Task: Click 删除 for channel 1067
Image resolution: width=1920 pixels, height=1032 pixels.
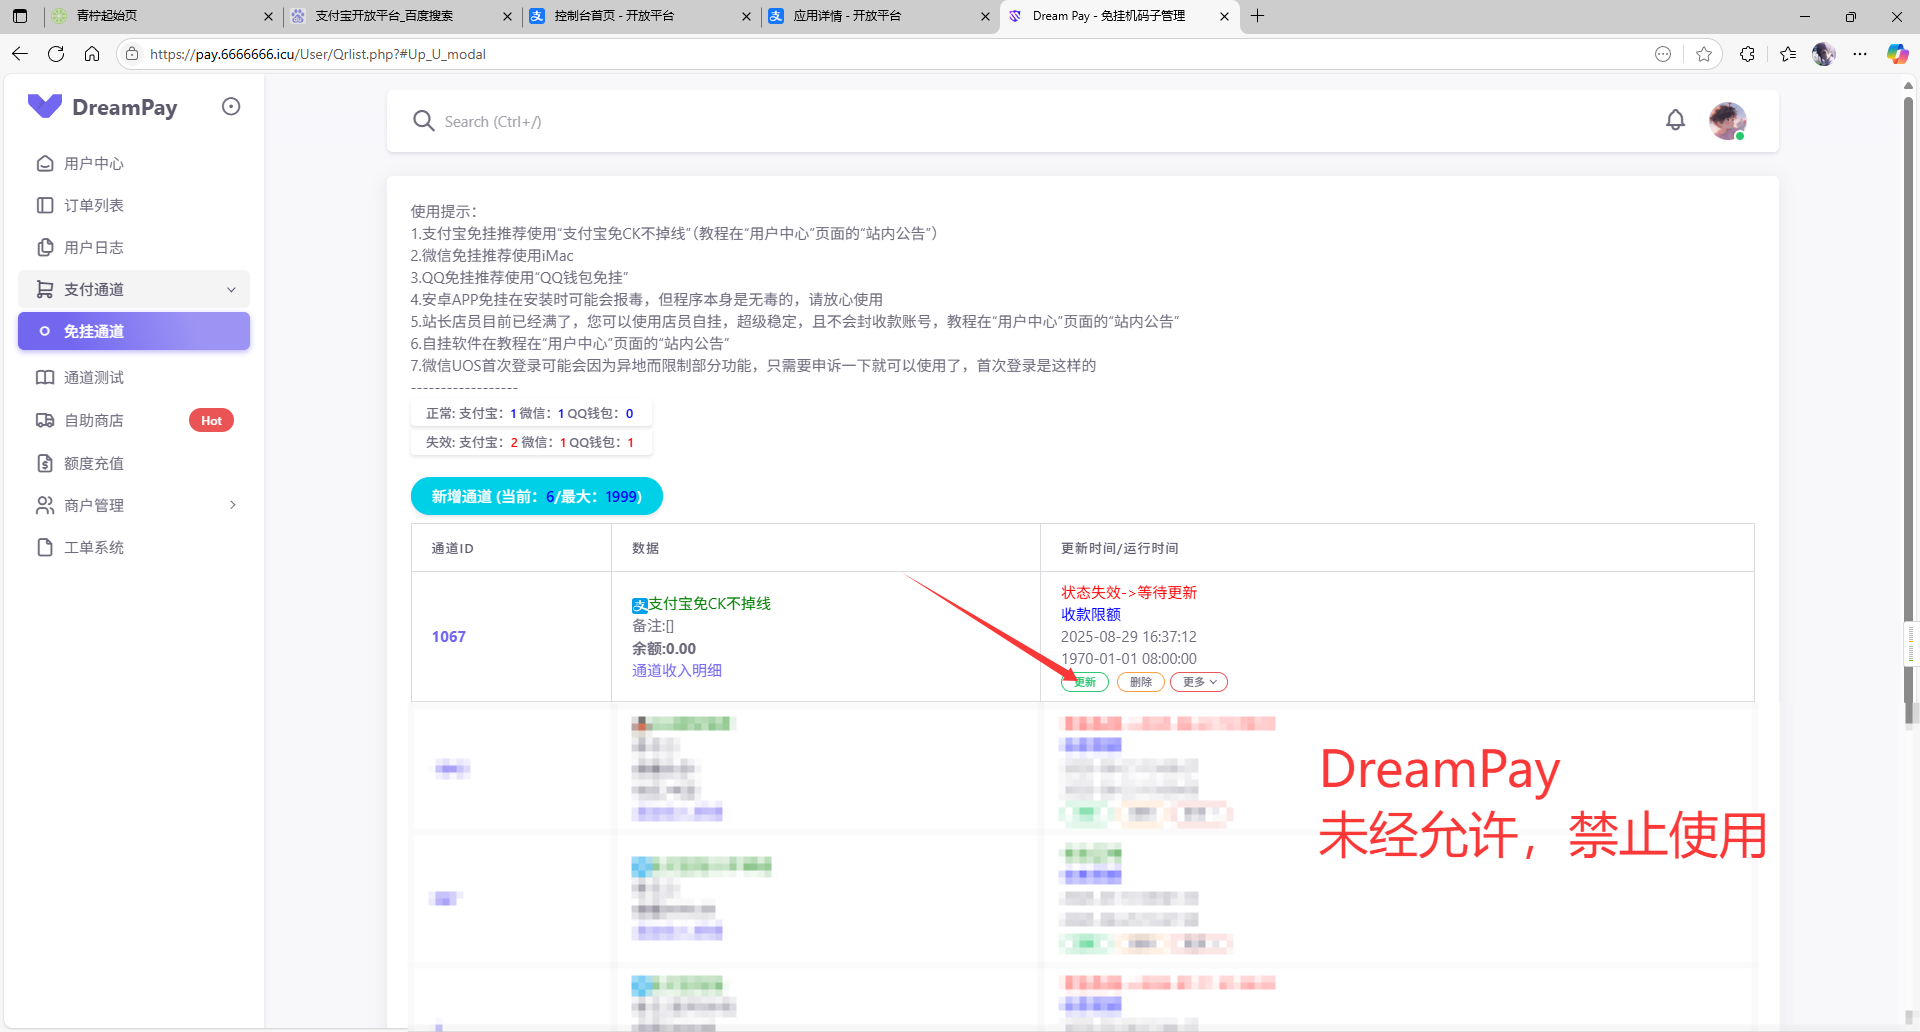Action: [1140, 682]
